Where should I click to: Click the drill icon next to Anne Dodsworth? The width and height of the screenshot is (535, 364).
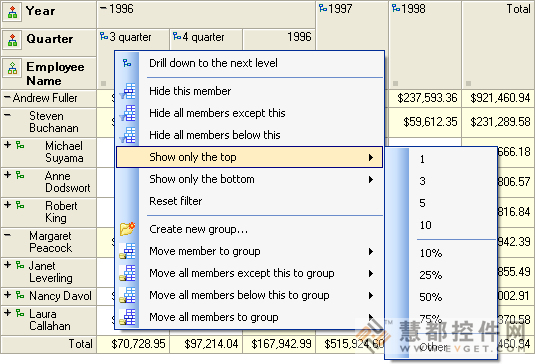pos(20,175)
